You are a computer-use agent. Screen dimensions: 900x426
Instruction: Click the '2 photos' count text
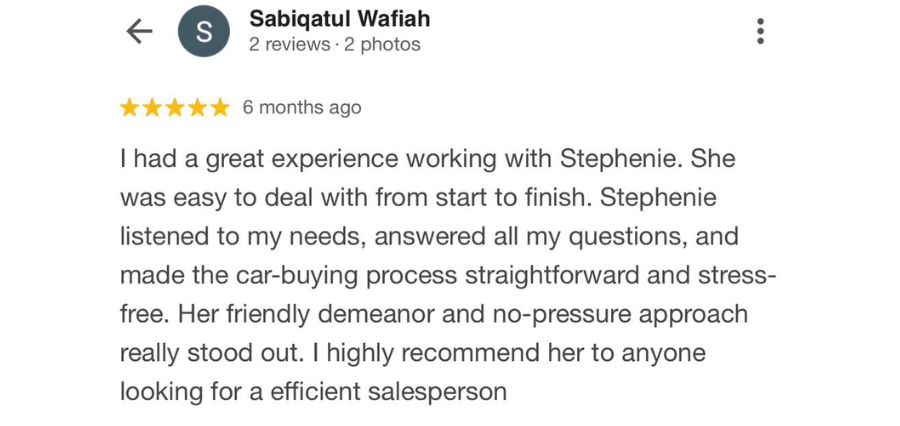(382, 45)
